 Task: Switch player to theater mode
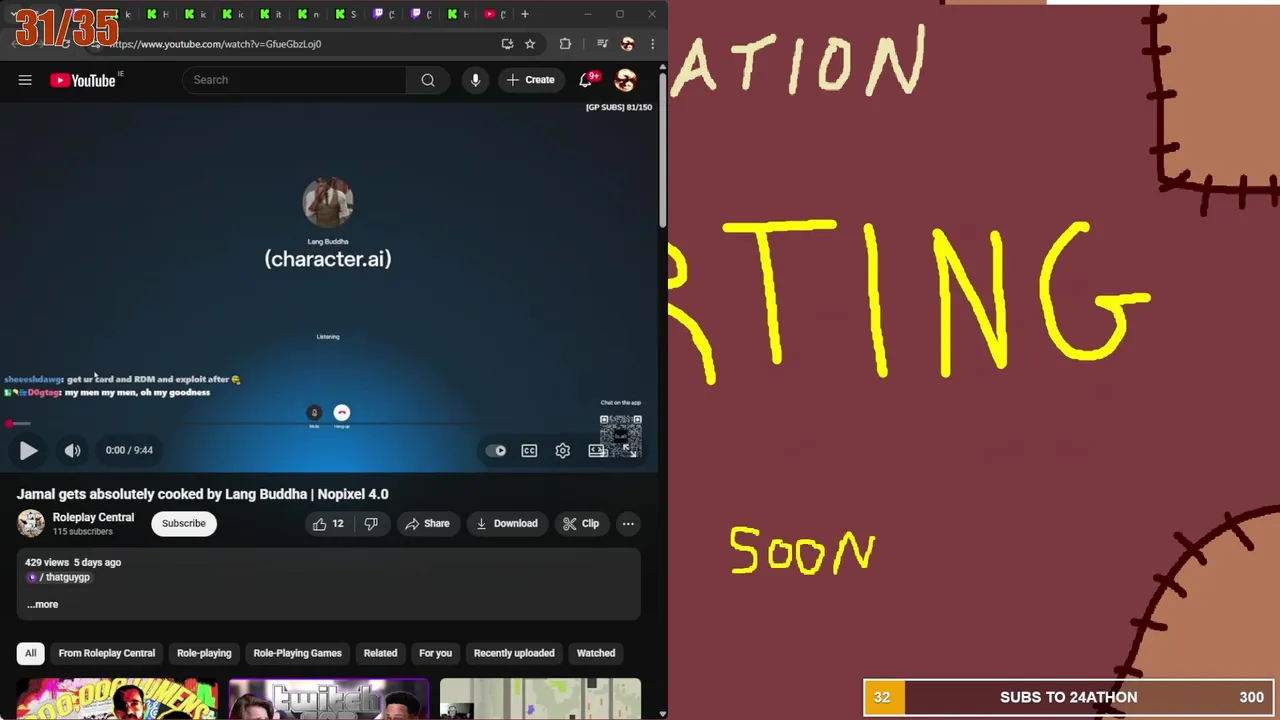(596, 451)
